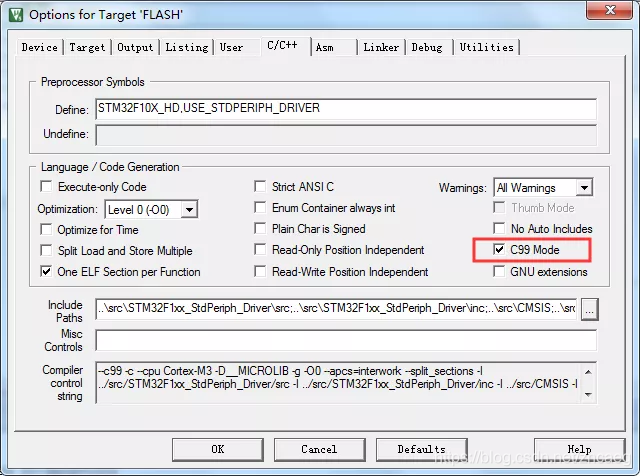Switch to the Output tab
Image resolution: width=640 pixels, height=476 pixels.
click(x=135, y=47)
